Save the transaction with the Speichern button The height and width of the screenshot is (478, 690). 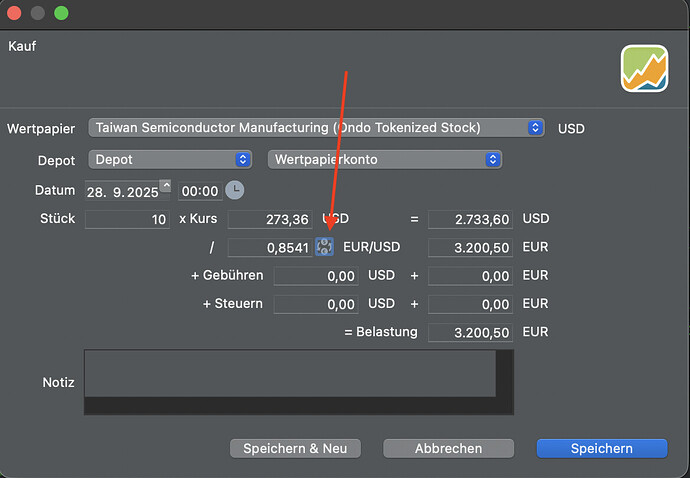pos(601,449)
